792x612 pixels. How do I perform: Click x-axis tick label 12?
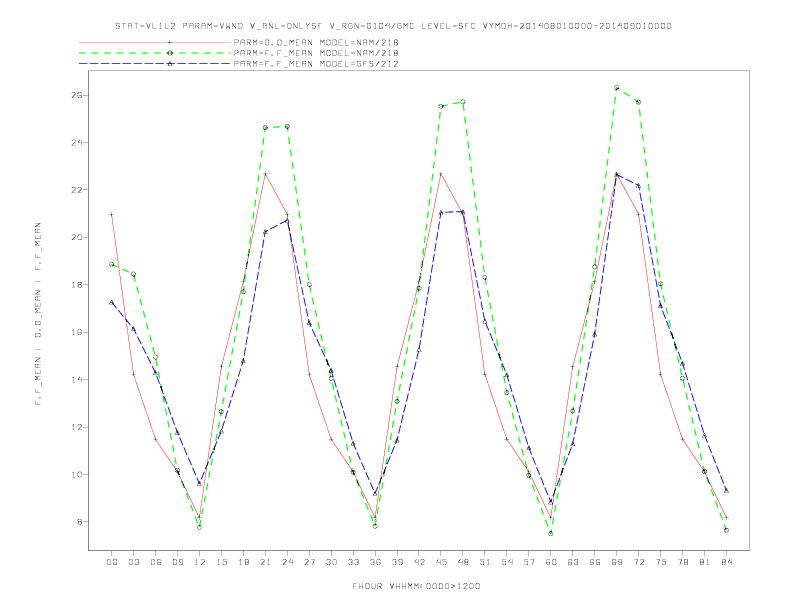200,562
